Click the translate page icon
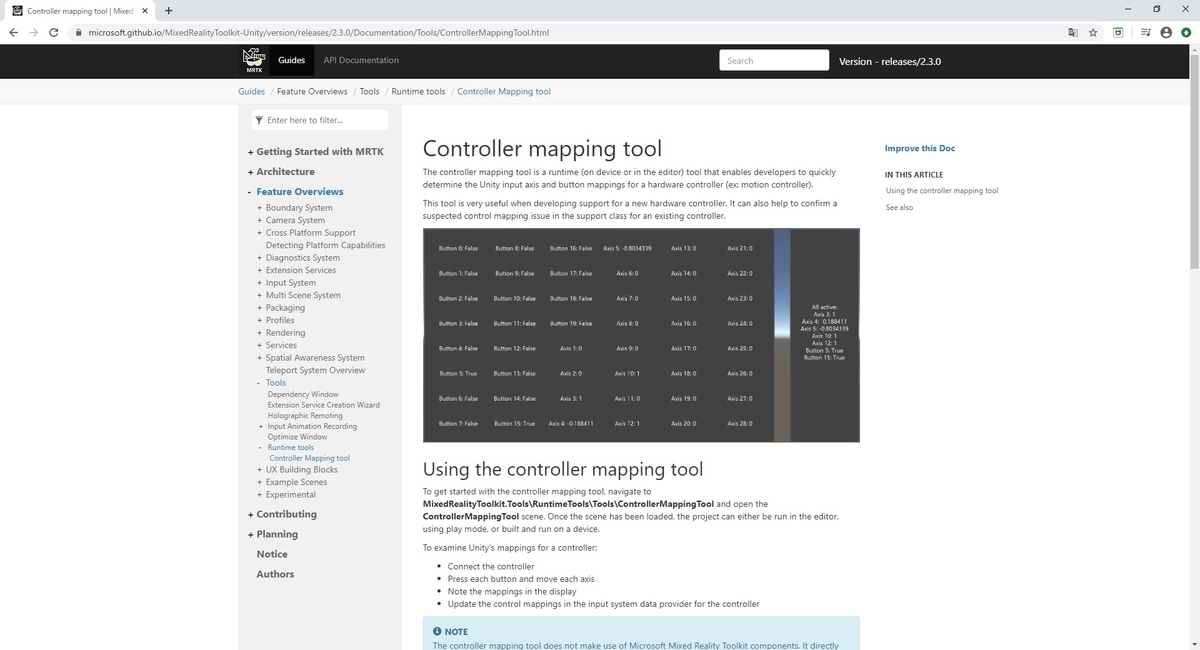This screenshot has height=650, width=1200. click(x=1072, y=32)
